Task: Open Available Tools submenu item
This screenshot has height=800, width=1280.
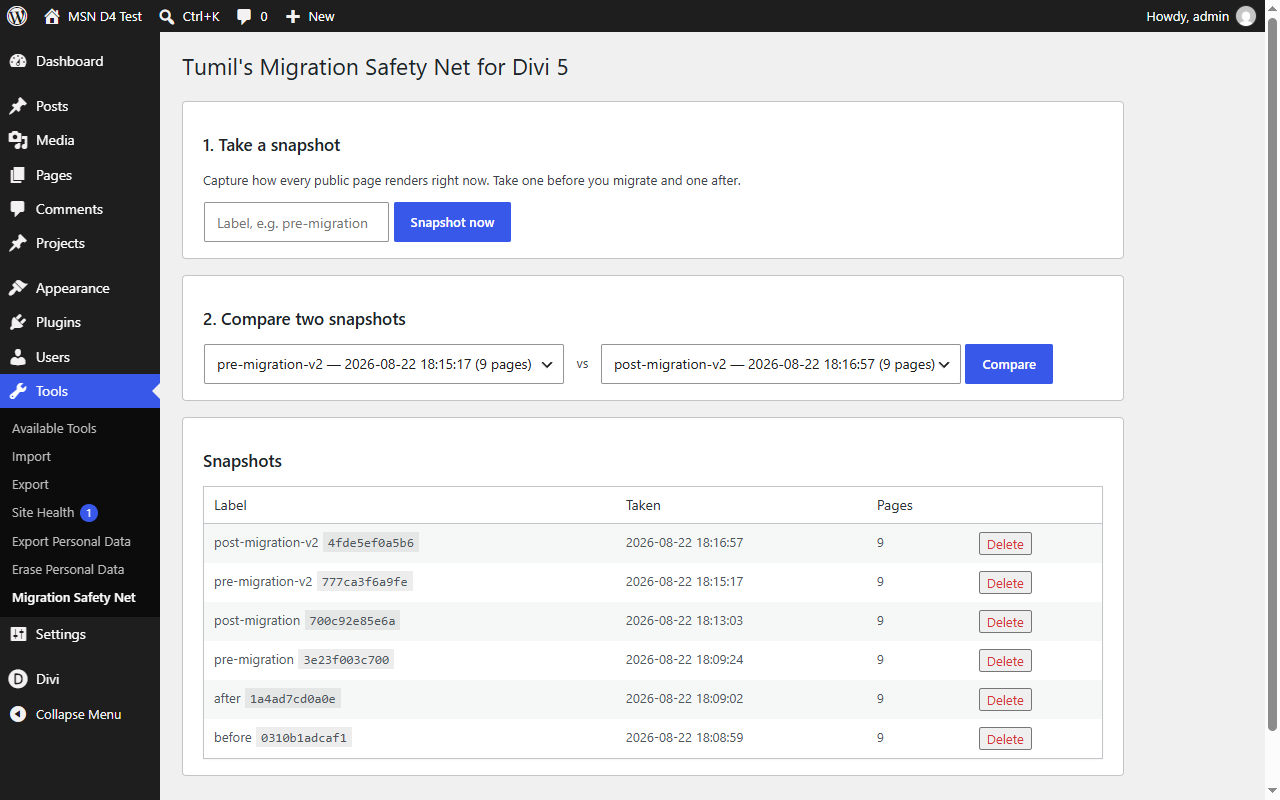Action: tap(54, 428)
